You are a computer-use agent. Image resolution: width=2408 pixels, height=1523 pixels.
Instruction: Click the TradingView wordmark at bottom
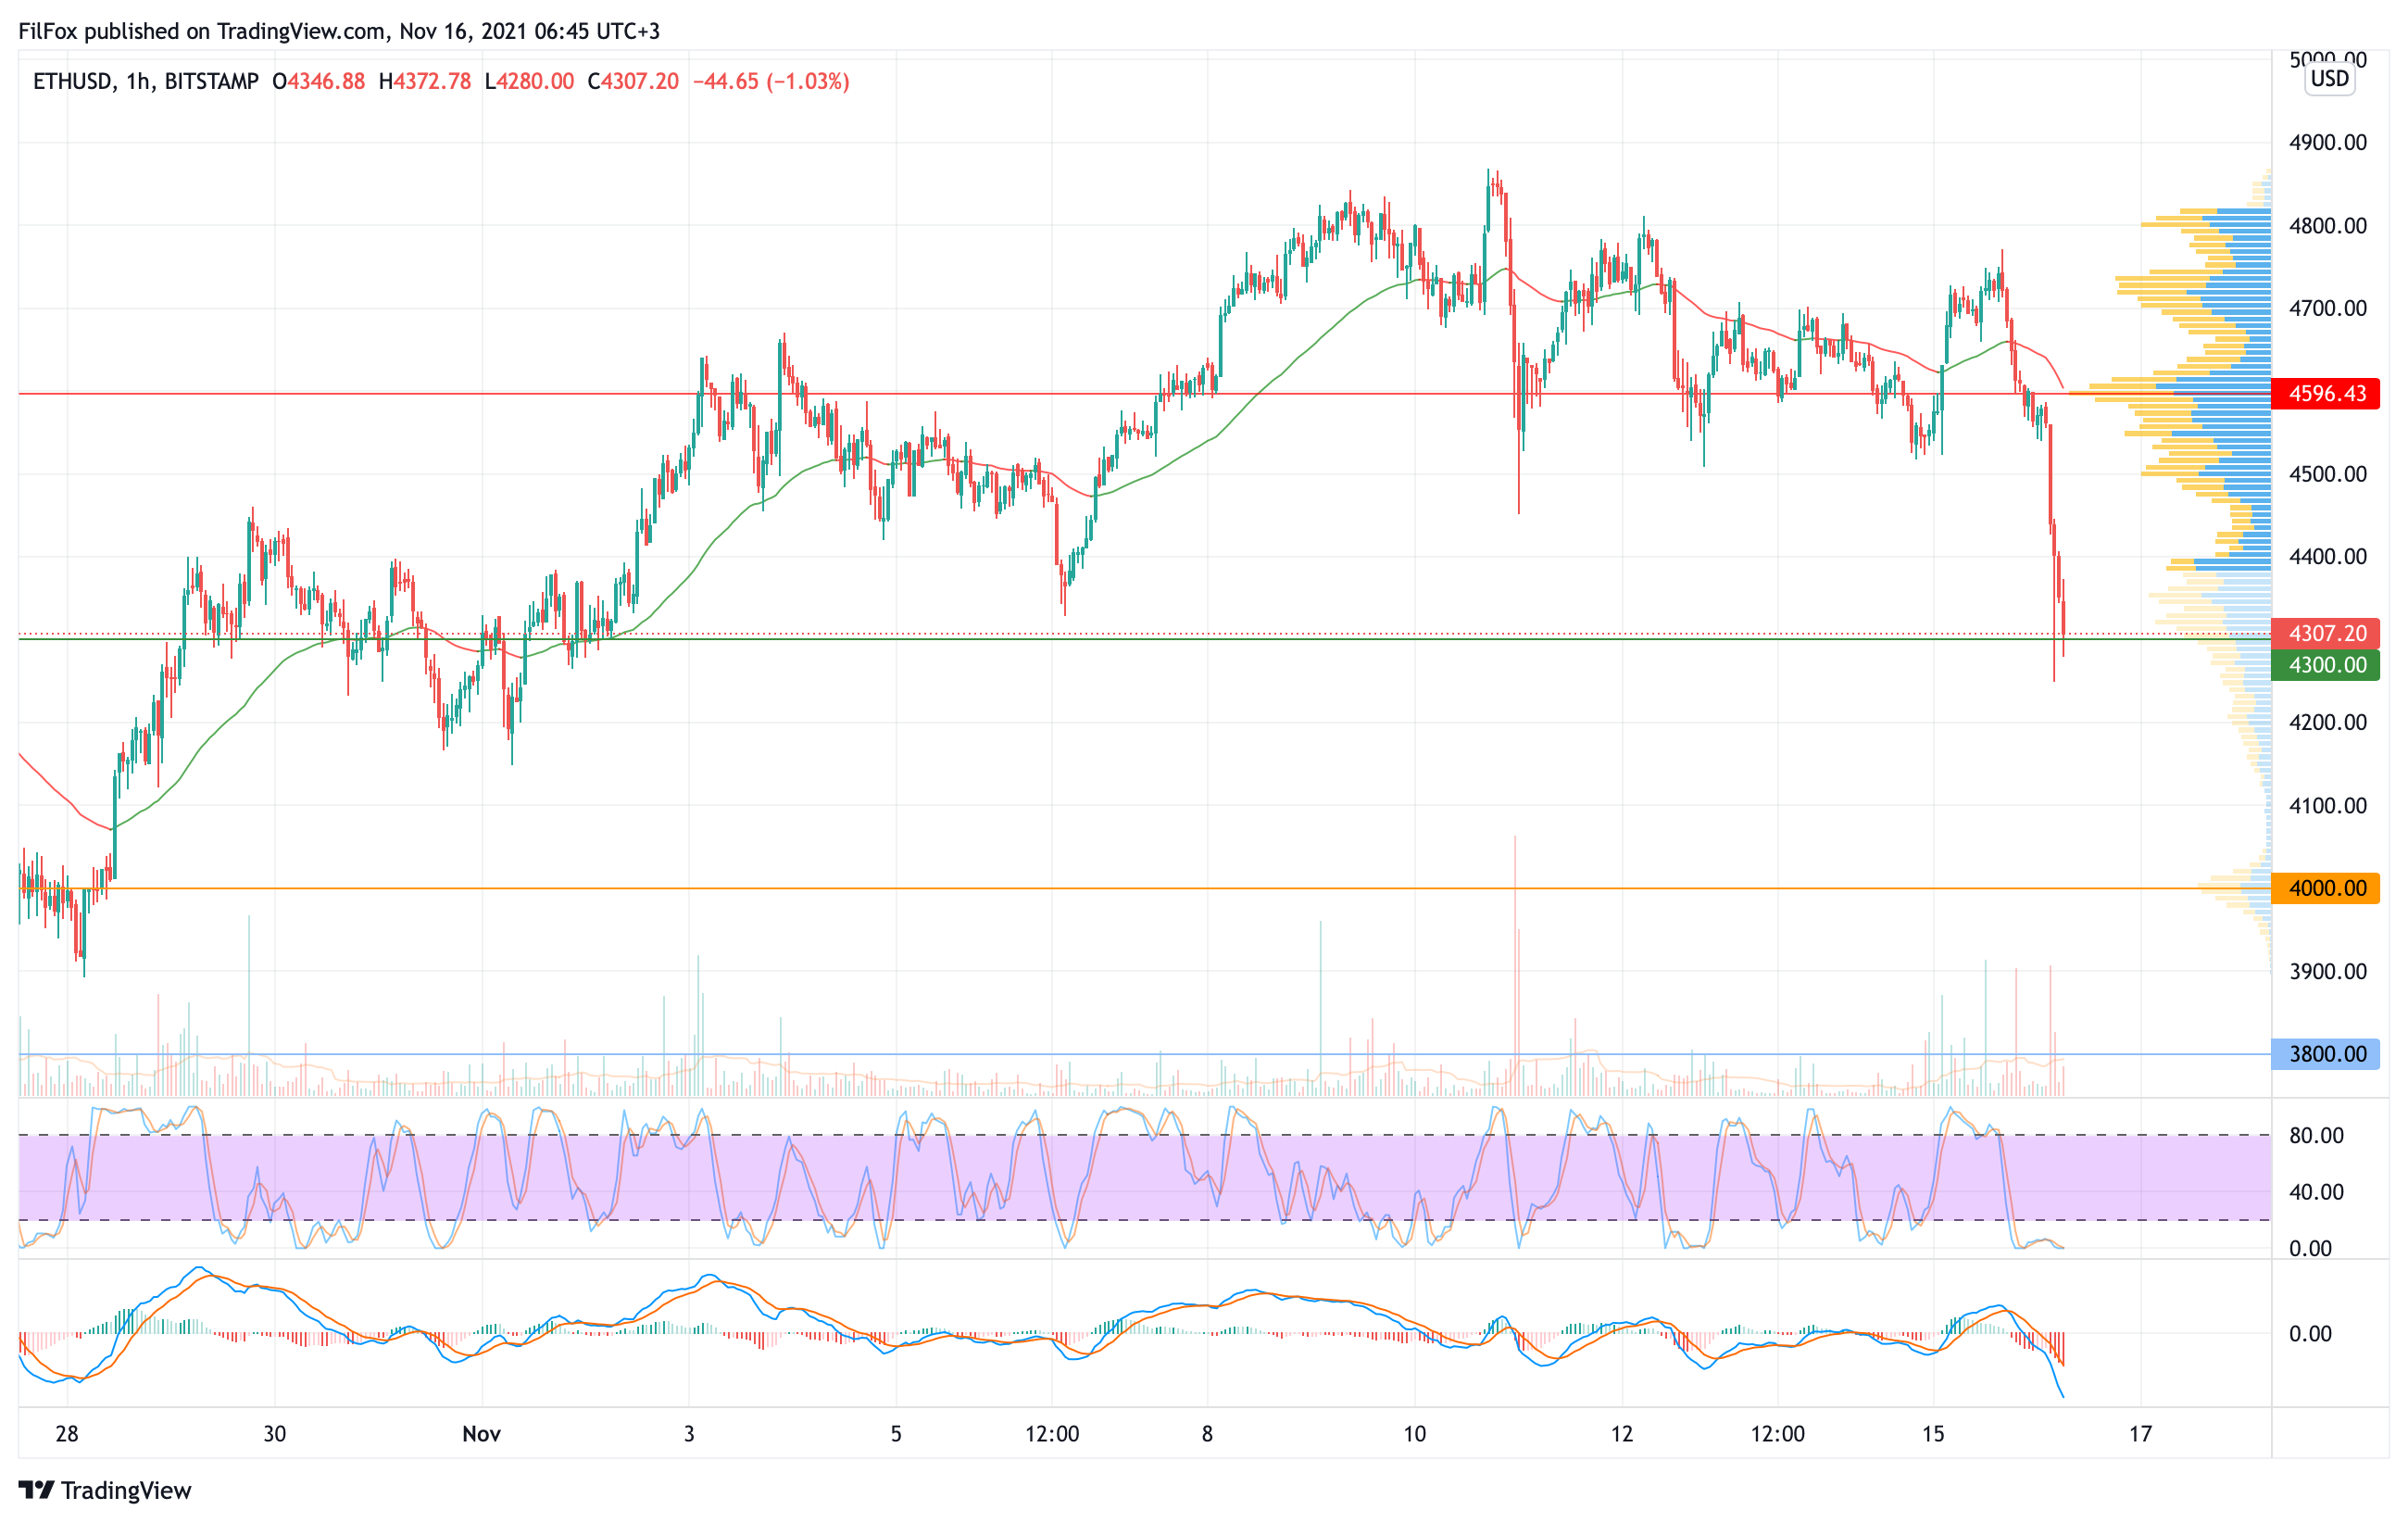126,1490
